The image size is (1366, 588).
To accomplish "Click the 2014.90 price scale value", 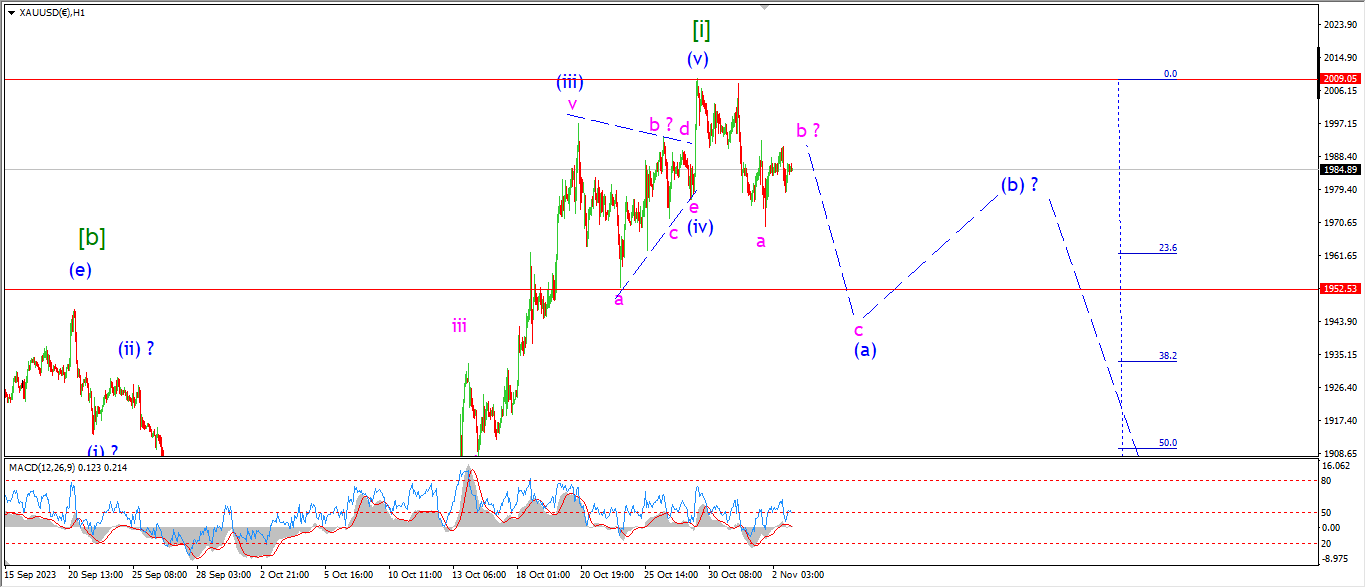I will coord(1339,57).
